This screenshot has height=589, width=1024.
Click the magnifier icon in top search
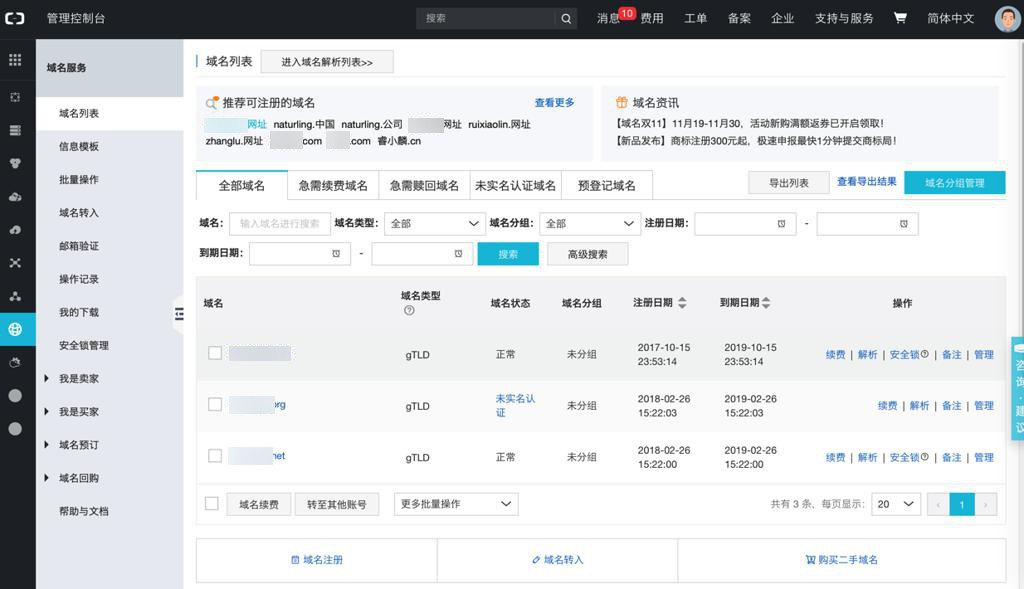click(566, 18)
